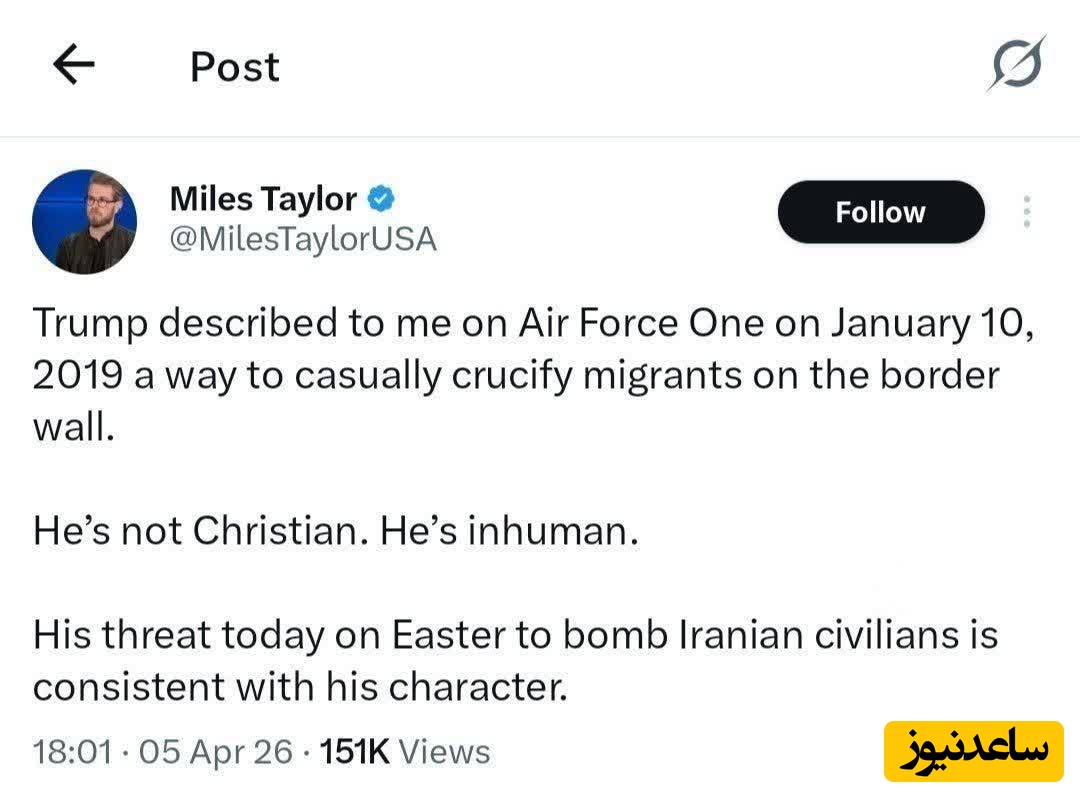This screenshot has width=1080, height=798.
Task: Click the line 'consistent with his character.'
Action: coord(300,687)
